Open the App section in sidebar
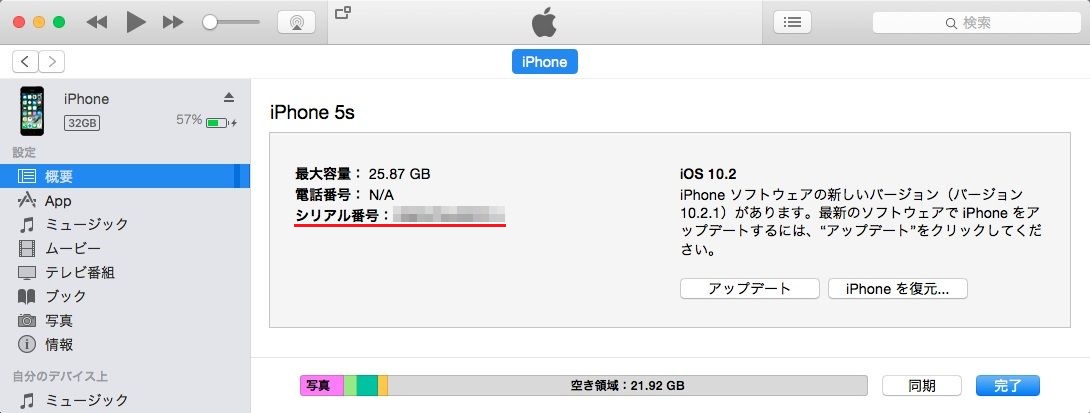Image resolution: width=1090 pixels, height=413 pixels. click(125, 201)
